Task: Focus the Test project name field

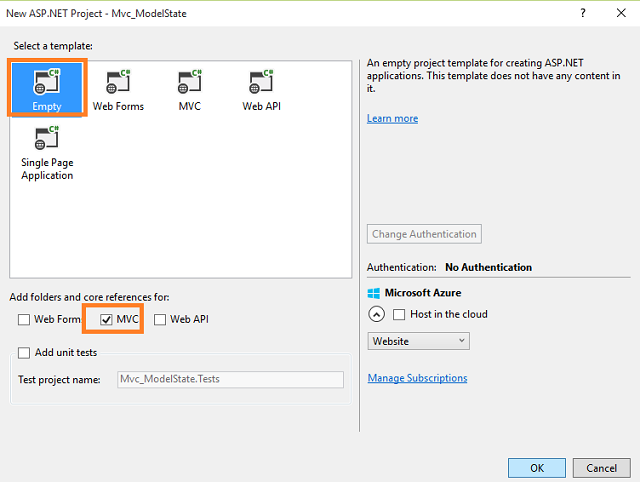Action: tap(230, 379)
